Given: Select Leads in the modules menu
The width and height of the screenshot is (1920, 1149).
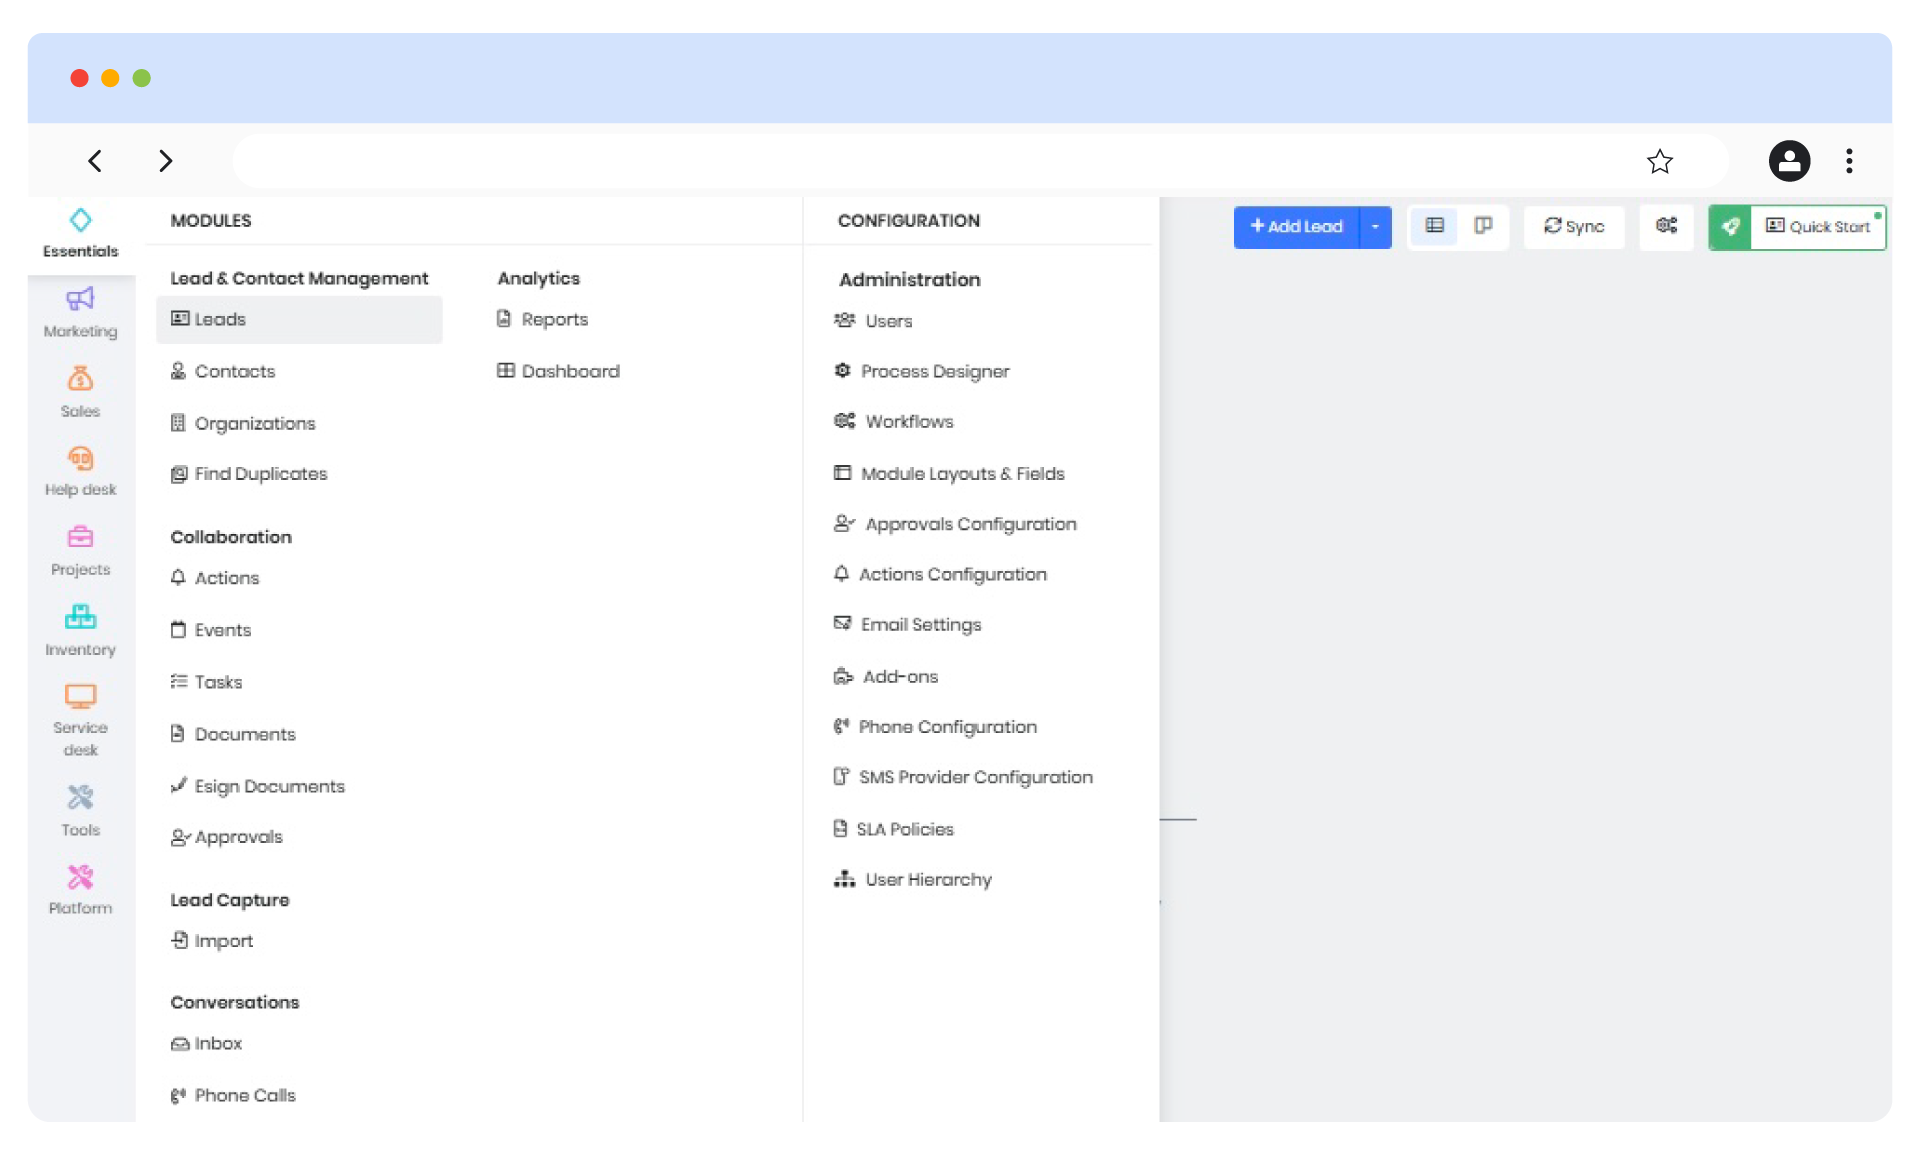Looking at the screenshot, I should 220,319.
